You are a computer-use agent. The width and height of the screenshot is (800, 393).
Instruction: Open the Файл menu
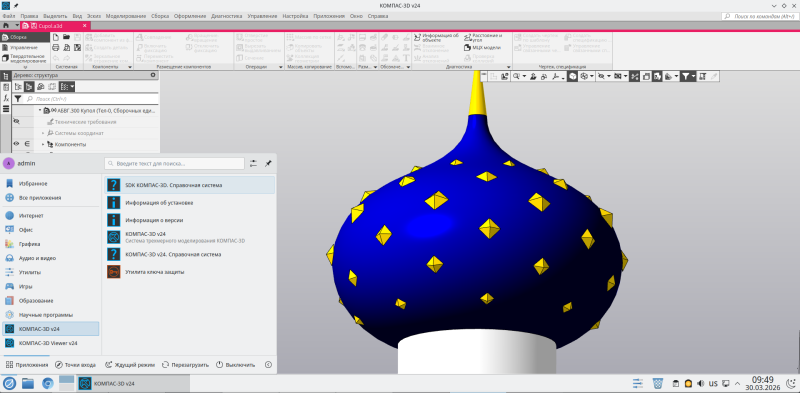(8, 16)
